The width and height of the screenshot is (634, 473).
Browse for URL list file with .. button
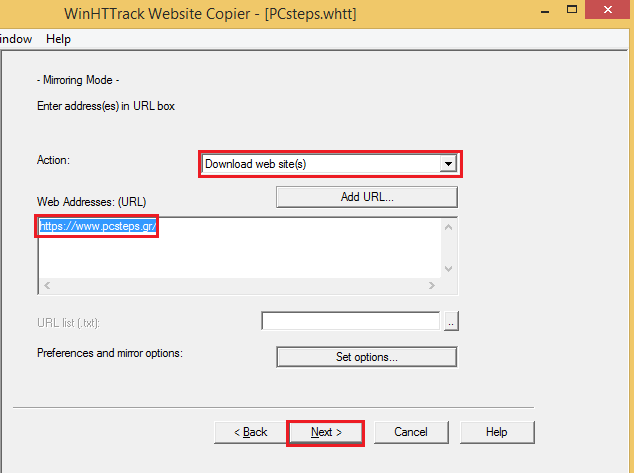pyautogui.click(x=451, y=321)
